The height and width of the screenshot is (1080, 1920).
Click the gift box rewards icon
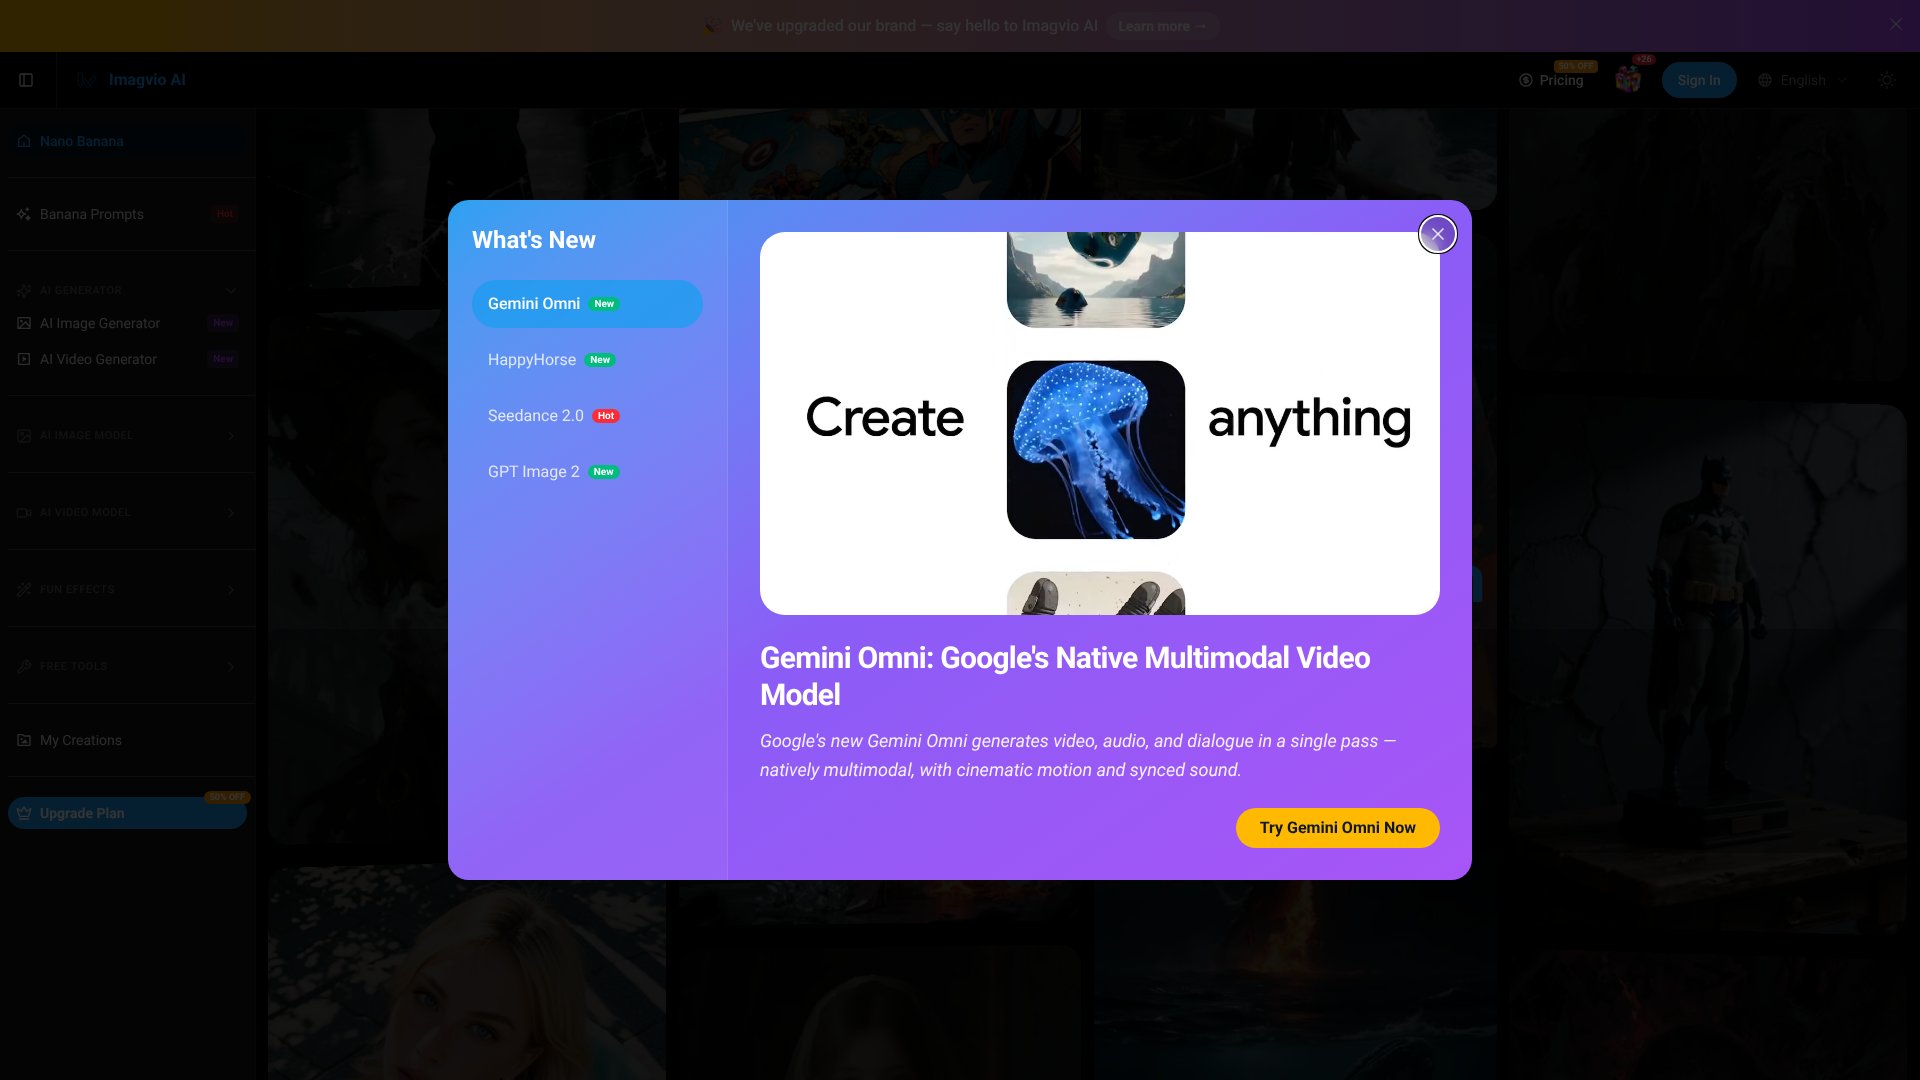tap(1628, 80)
